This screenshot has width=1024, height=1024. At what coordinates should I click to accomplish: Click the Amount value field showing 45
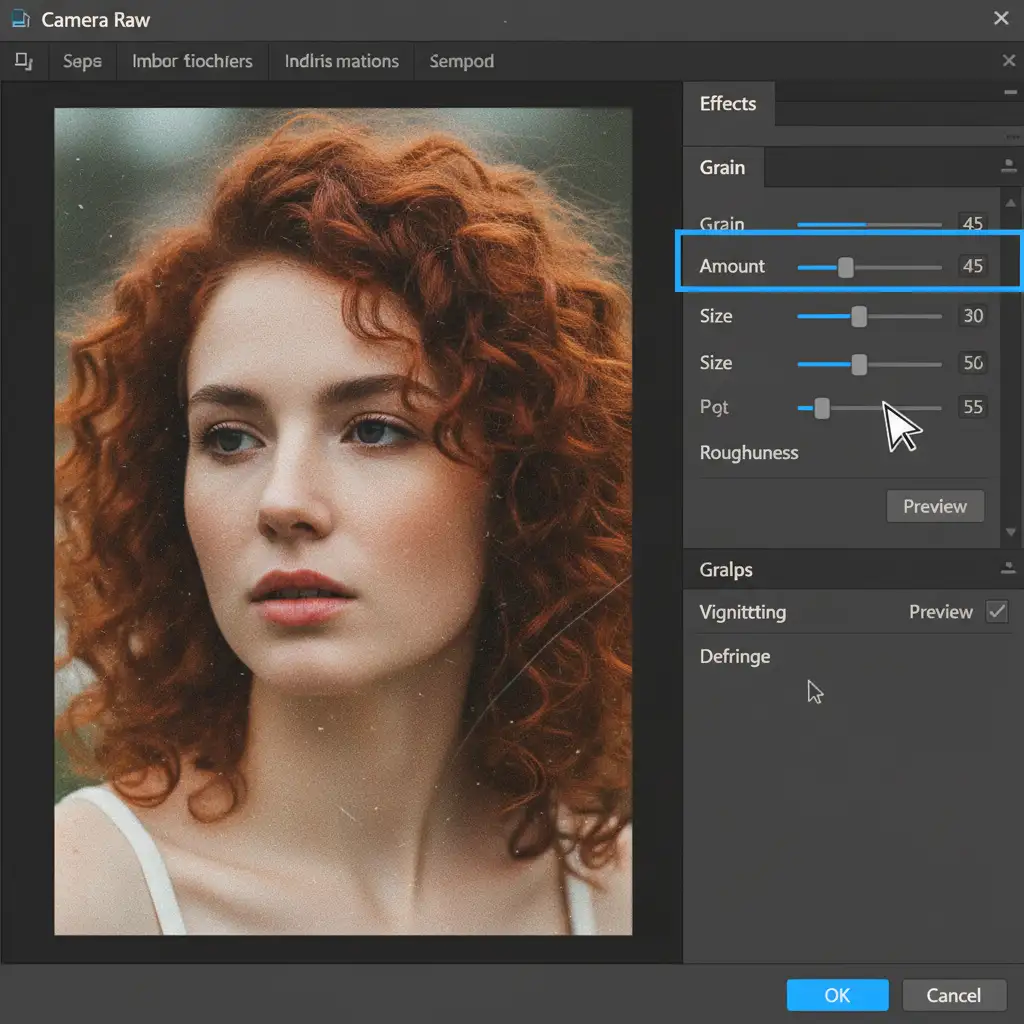[971, 266]
